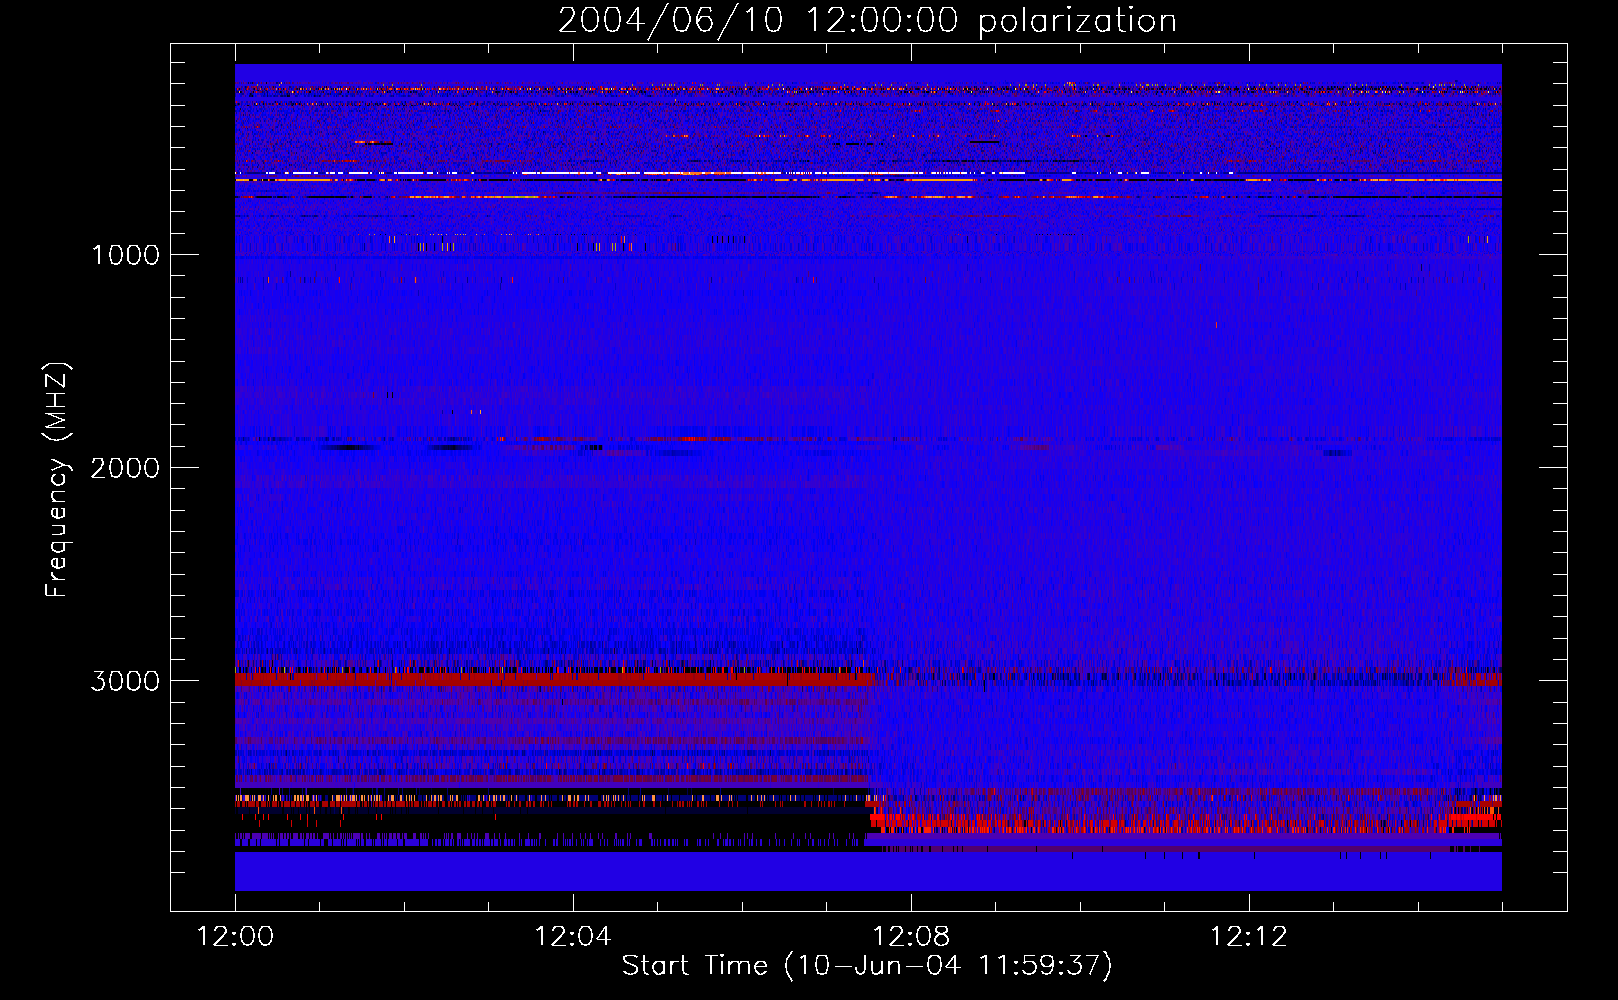Click the 12:04 time tick label
Screen dimensions: 1618x1000
click(x=573, y=937)
